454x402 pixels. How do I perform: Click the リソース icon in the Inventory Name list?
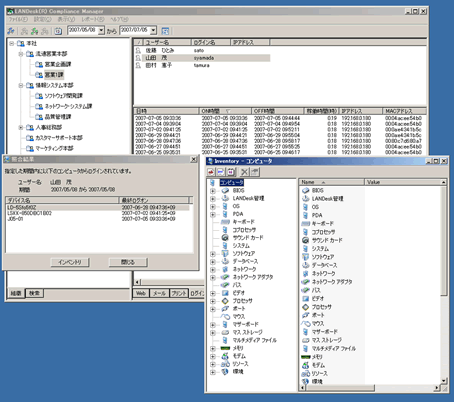point(306,373)
